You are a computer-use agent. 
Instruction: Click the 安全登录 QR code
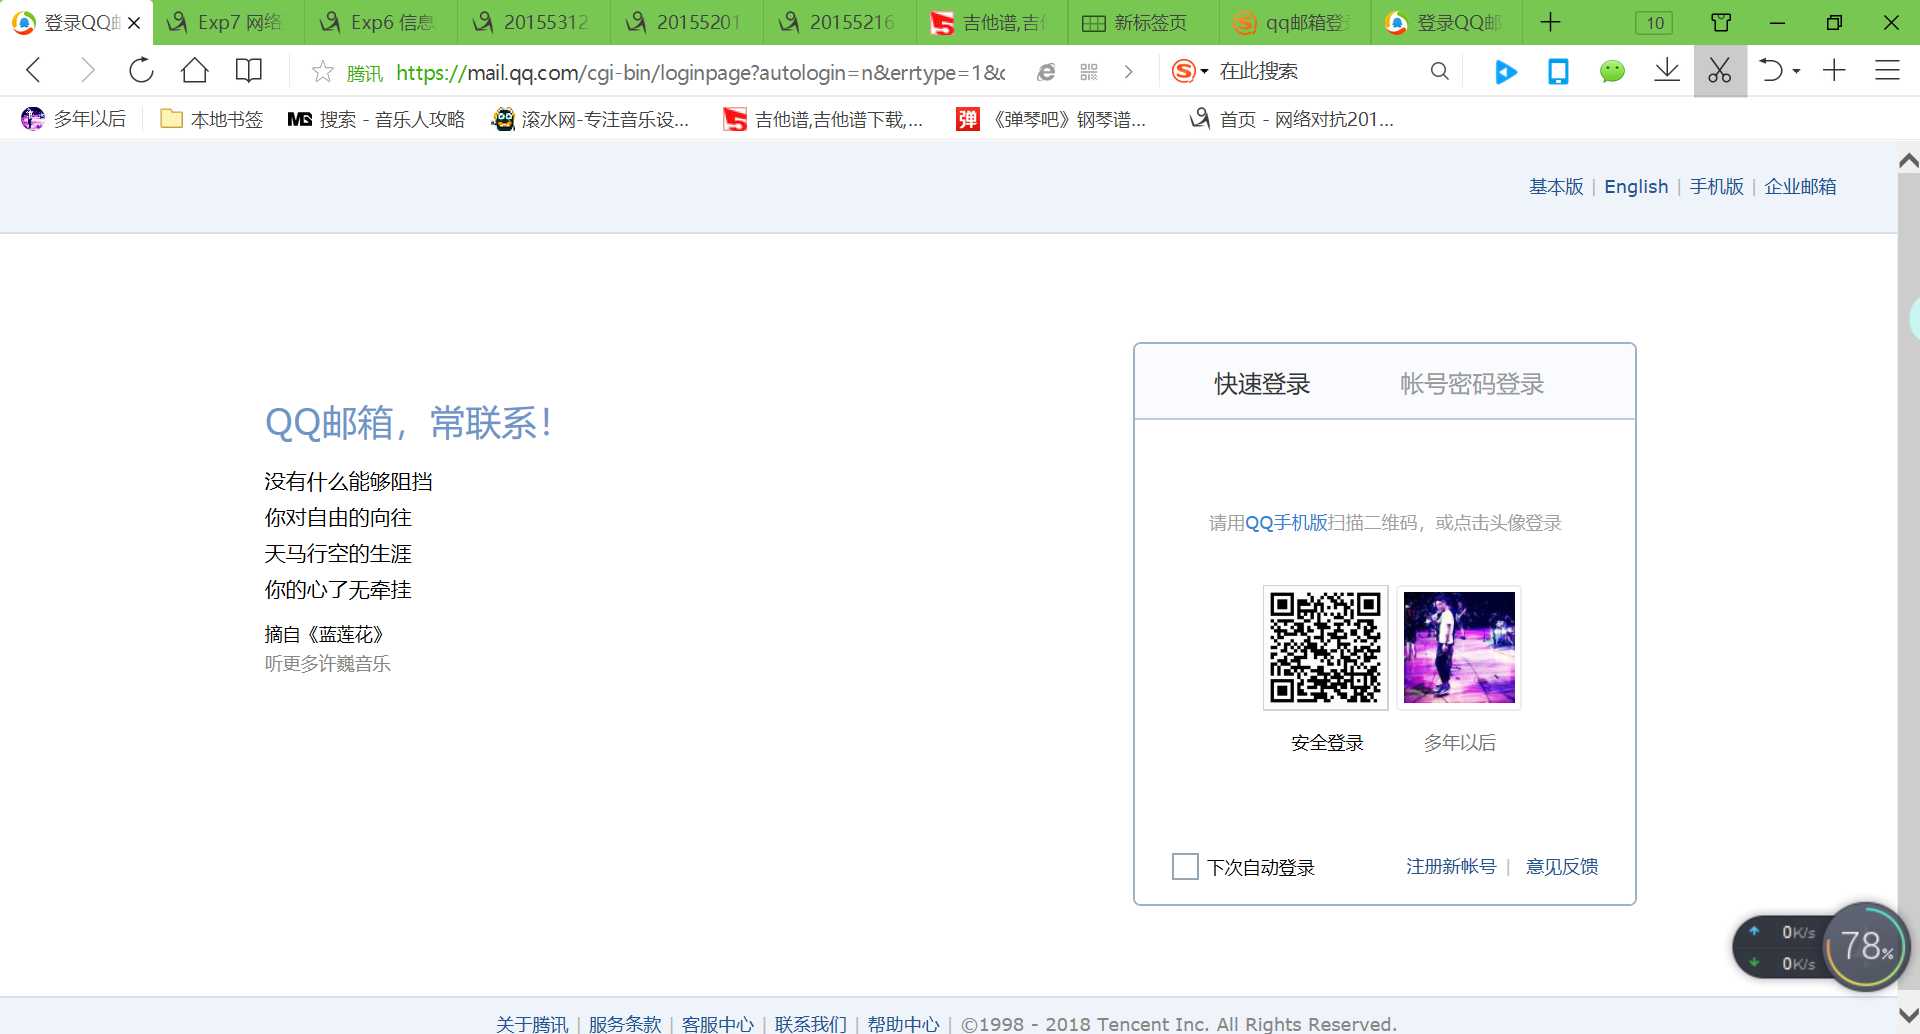coord(1326,648)
